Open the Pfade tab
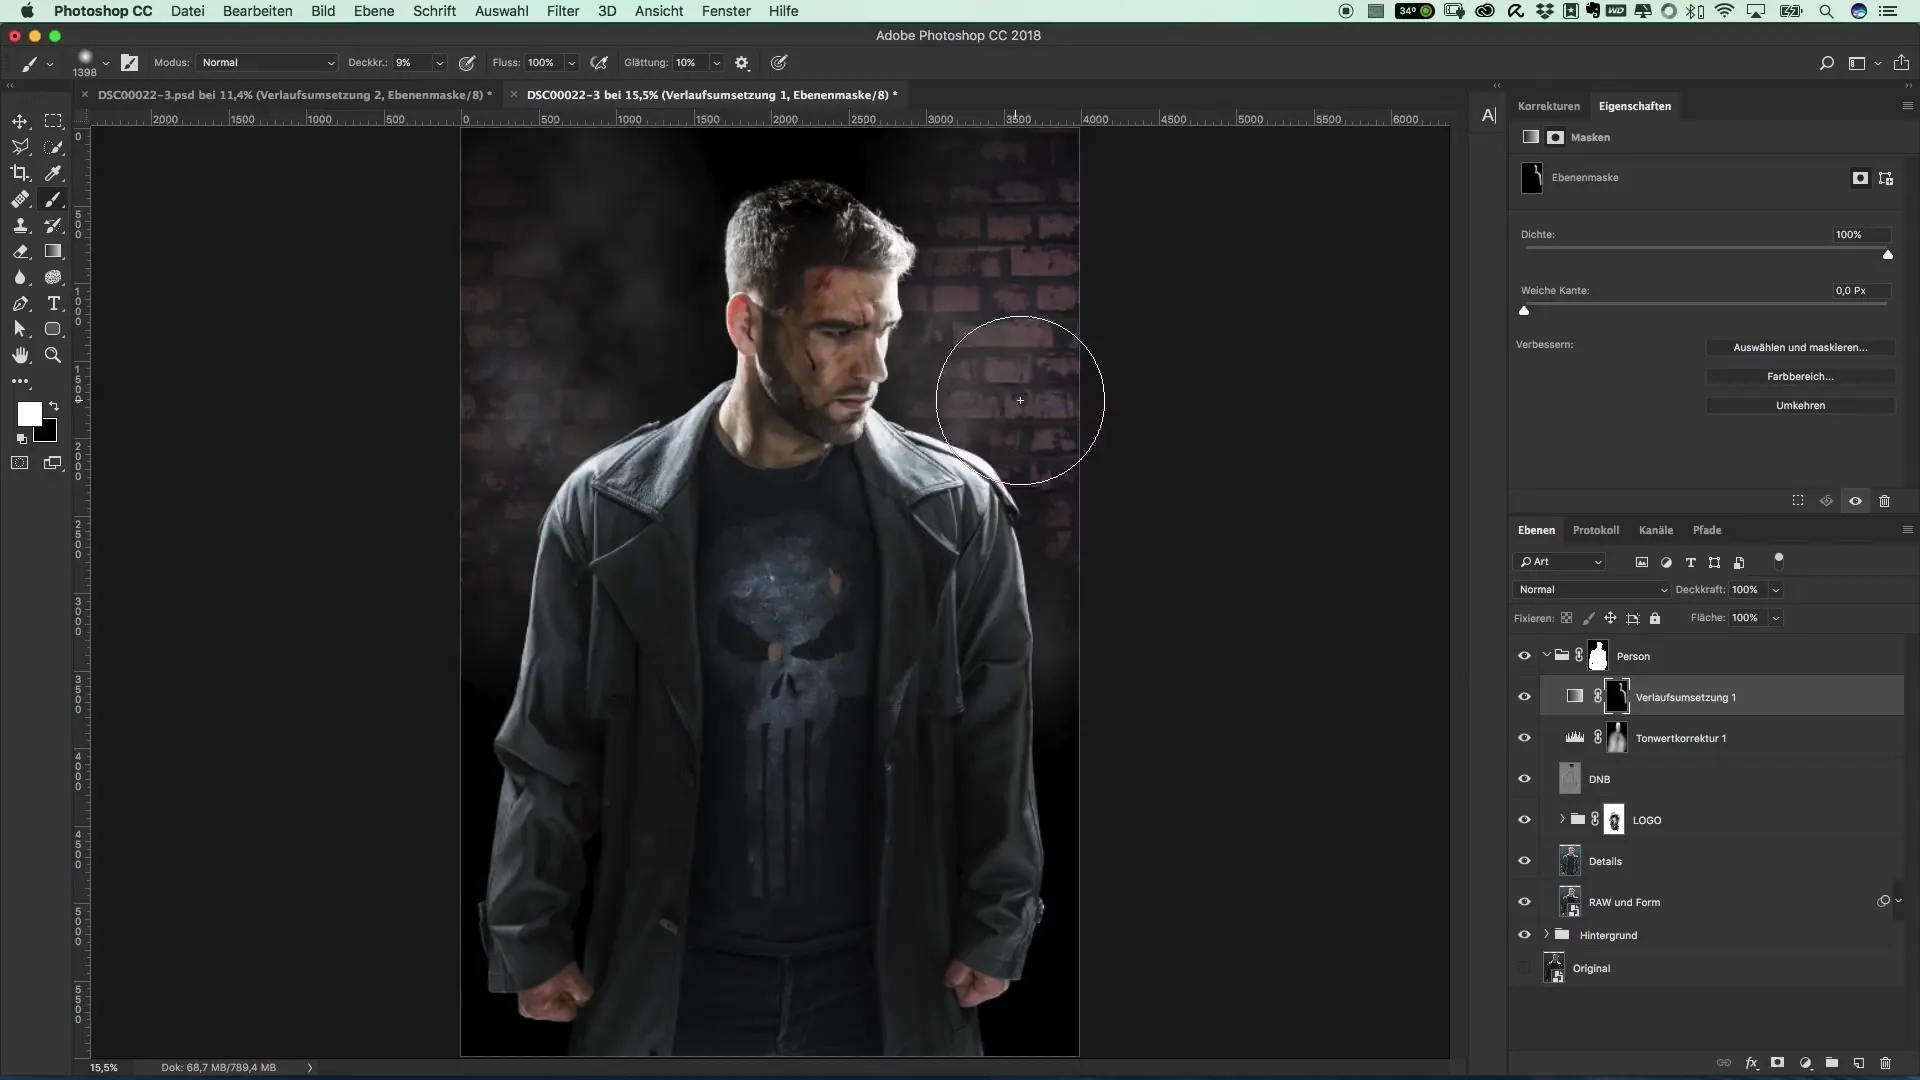Screen dimensions: 1920x1080 click(1707, 530)
